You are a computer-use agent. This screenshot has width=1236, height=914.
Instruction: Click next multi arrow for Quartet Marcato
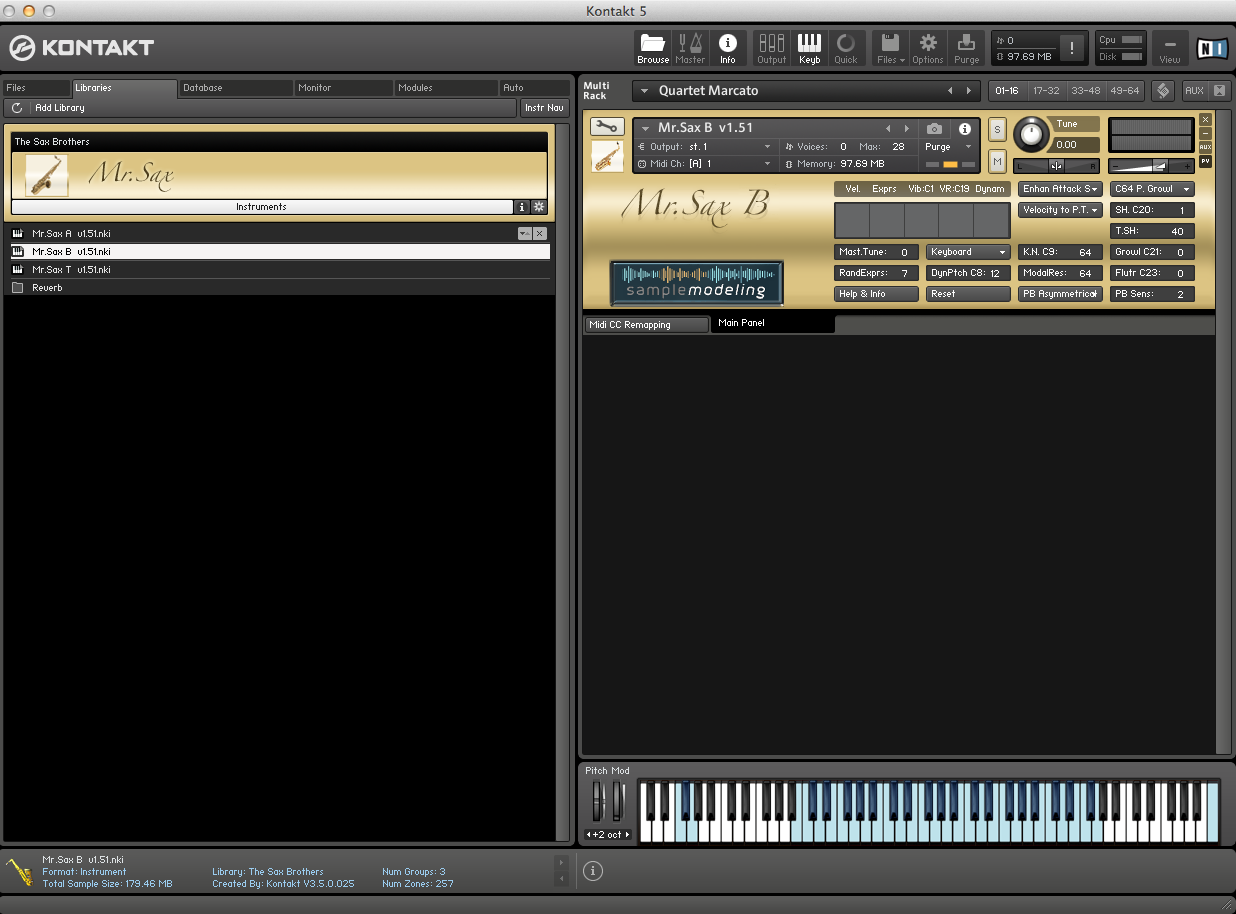[968, 91]
